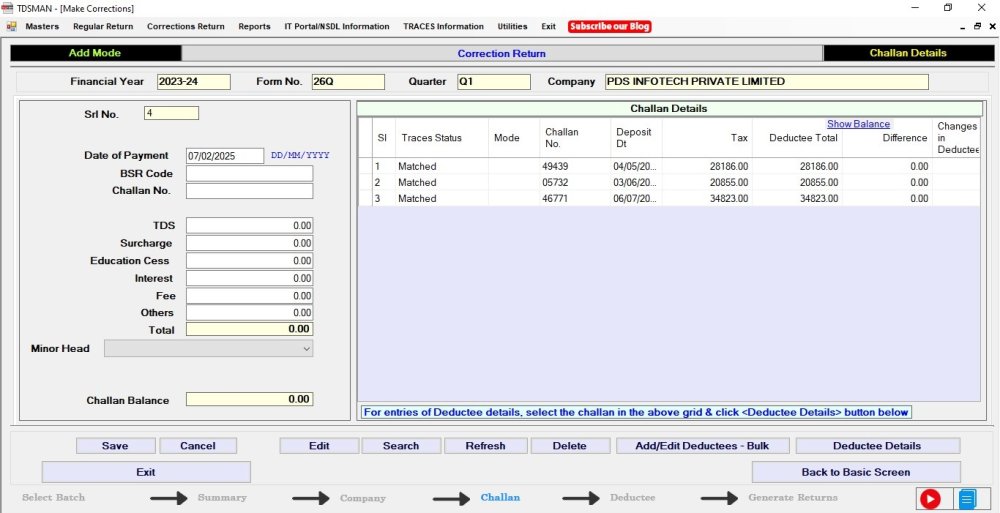
Task: Select challan row with number 46771
Action: pyautogui.click(x=668, y=198)
